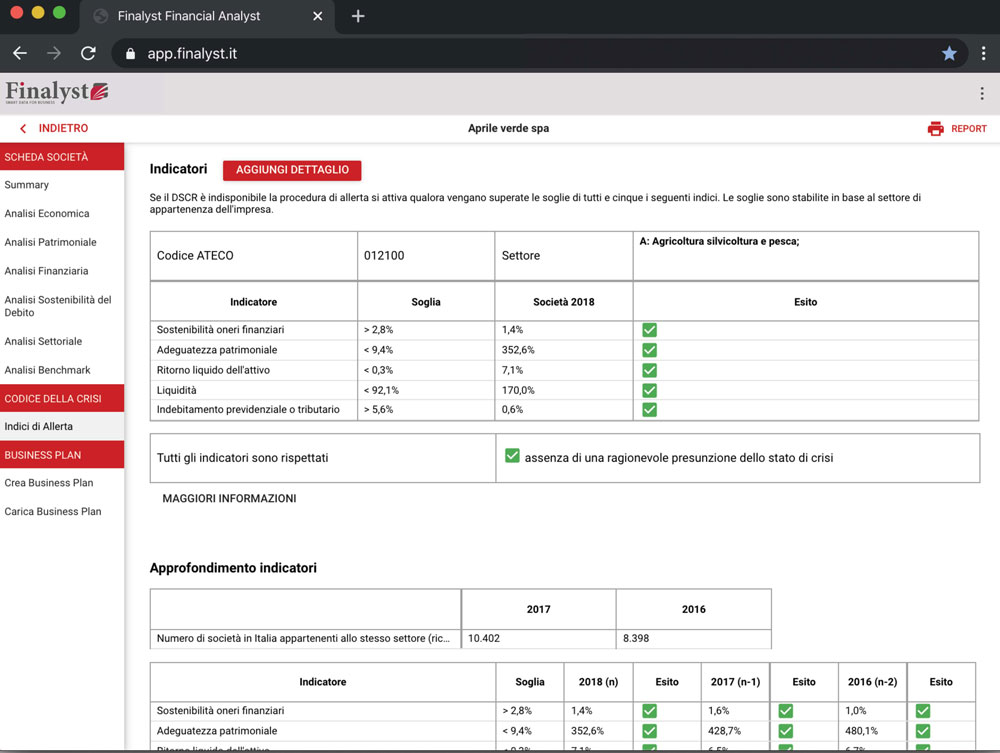1000x753 pixels.
Task: Click green check for Liquidità row
Action: pos(649,390)
